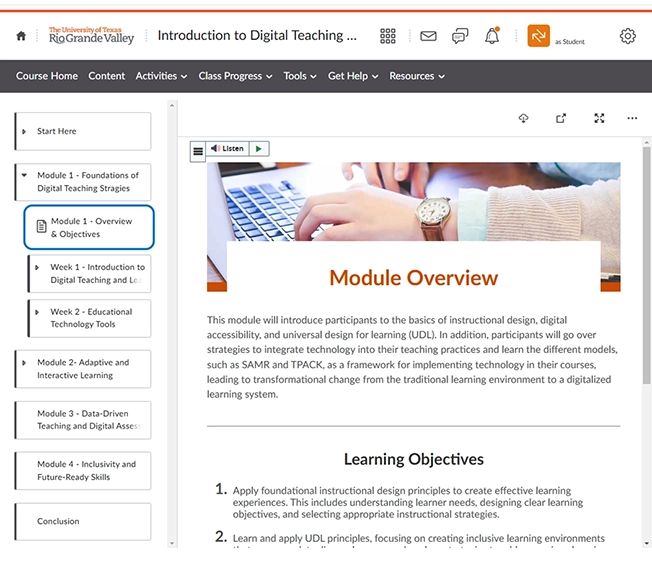Screen dimensions: 652x561
Task: Open the Class Progress dropdown menu
Action: pyautogui.click(x=235, y=76)
